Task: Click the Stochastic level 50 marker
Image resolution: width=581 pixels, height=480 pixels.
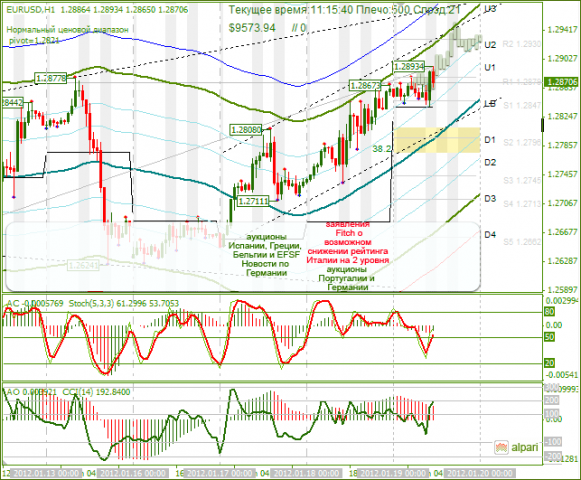Action: 549,337
